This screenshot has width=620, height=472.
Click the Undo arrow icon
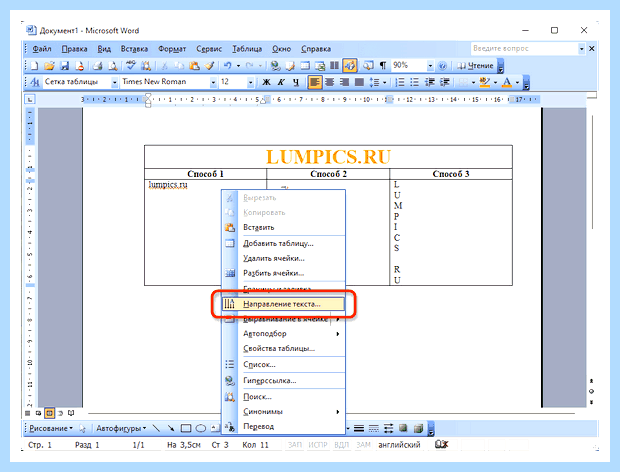coord(227,66)
